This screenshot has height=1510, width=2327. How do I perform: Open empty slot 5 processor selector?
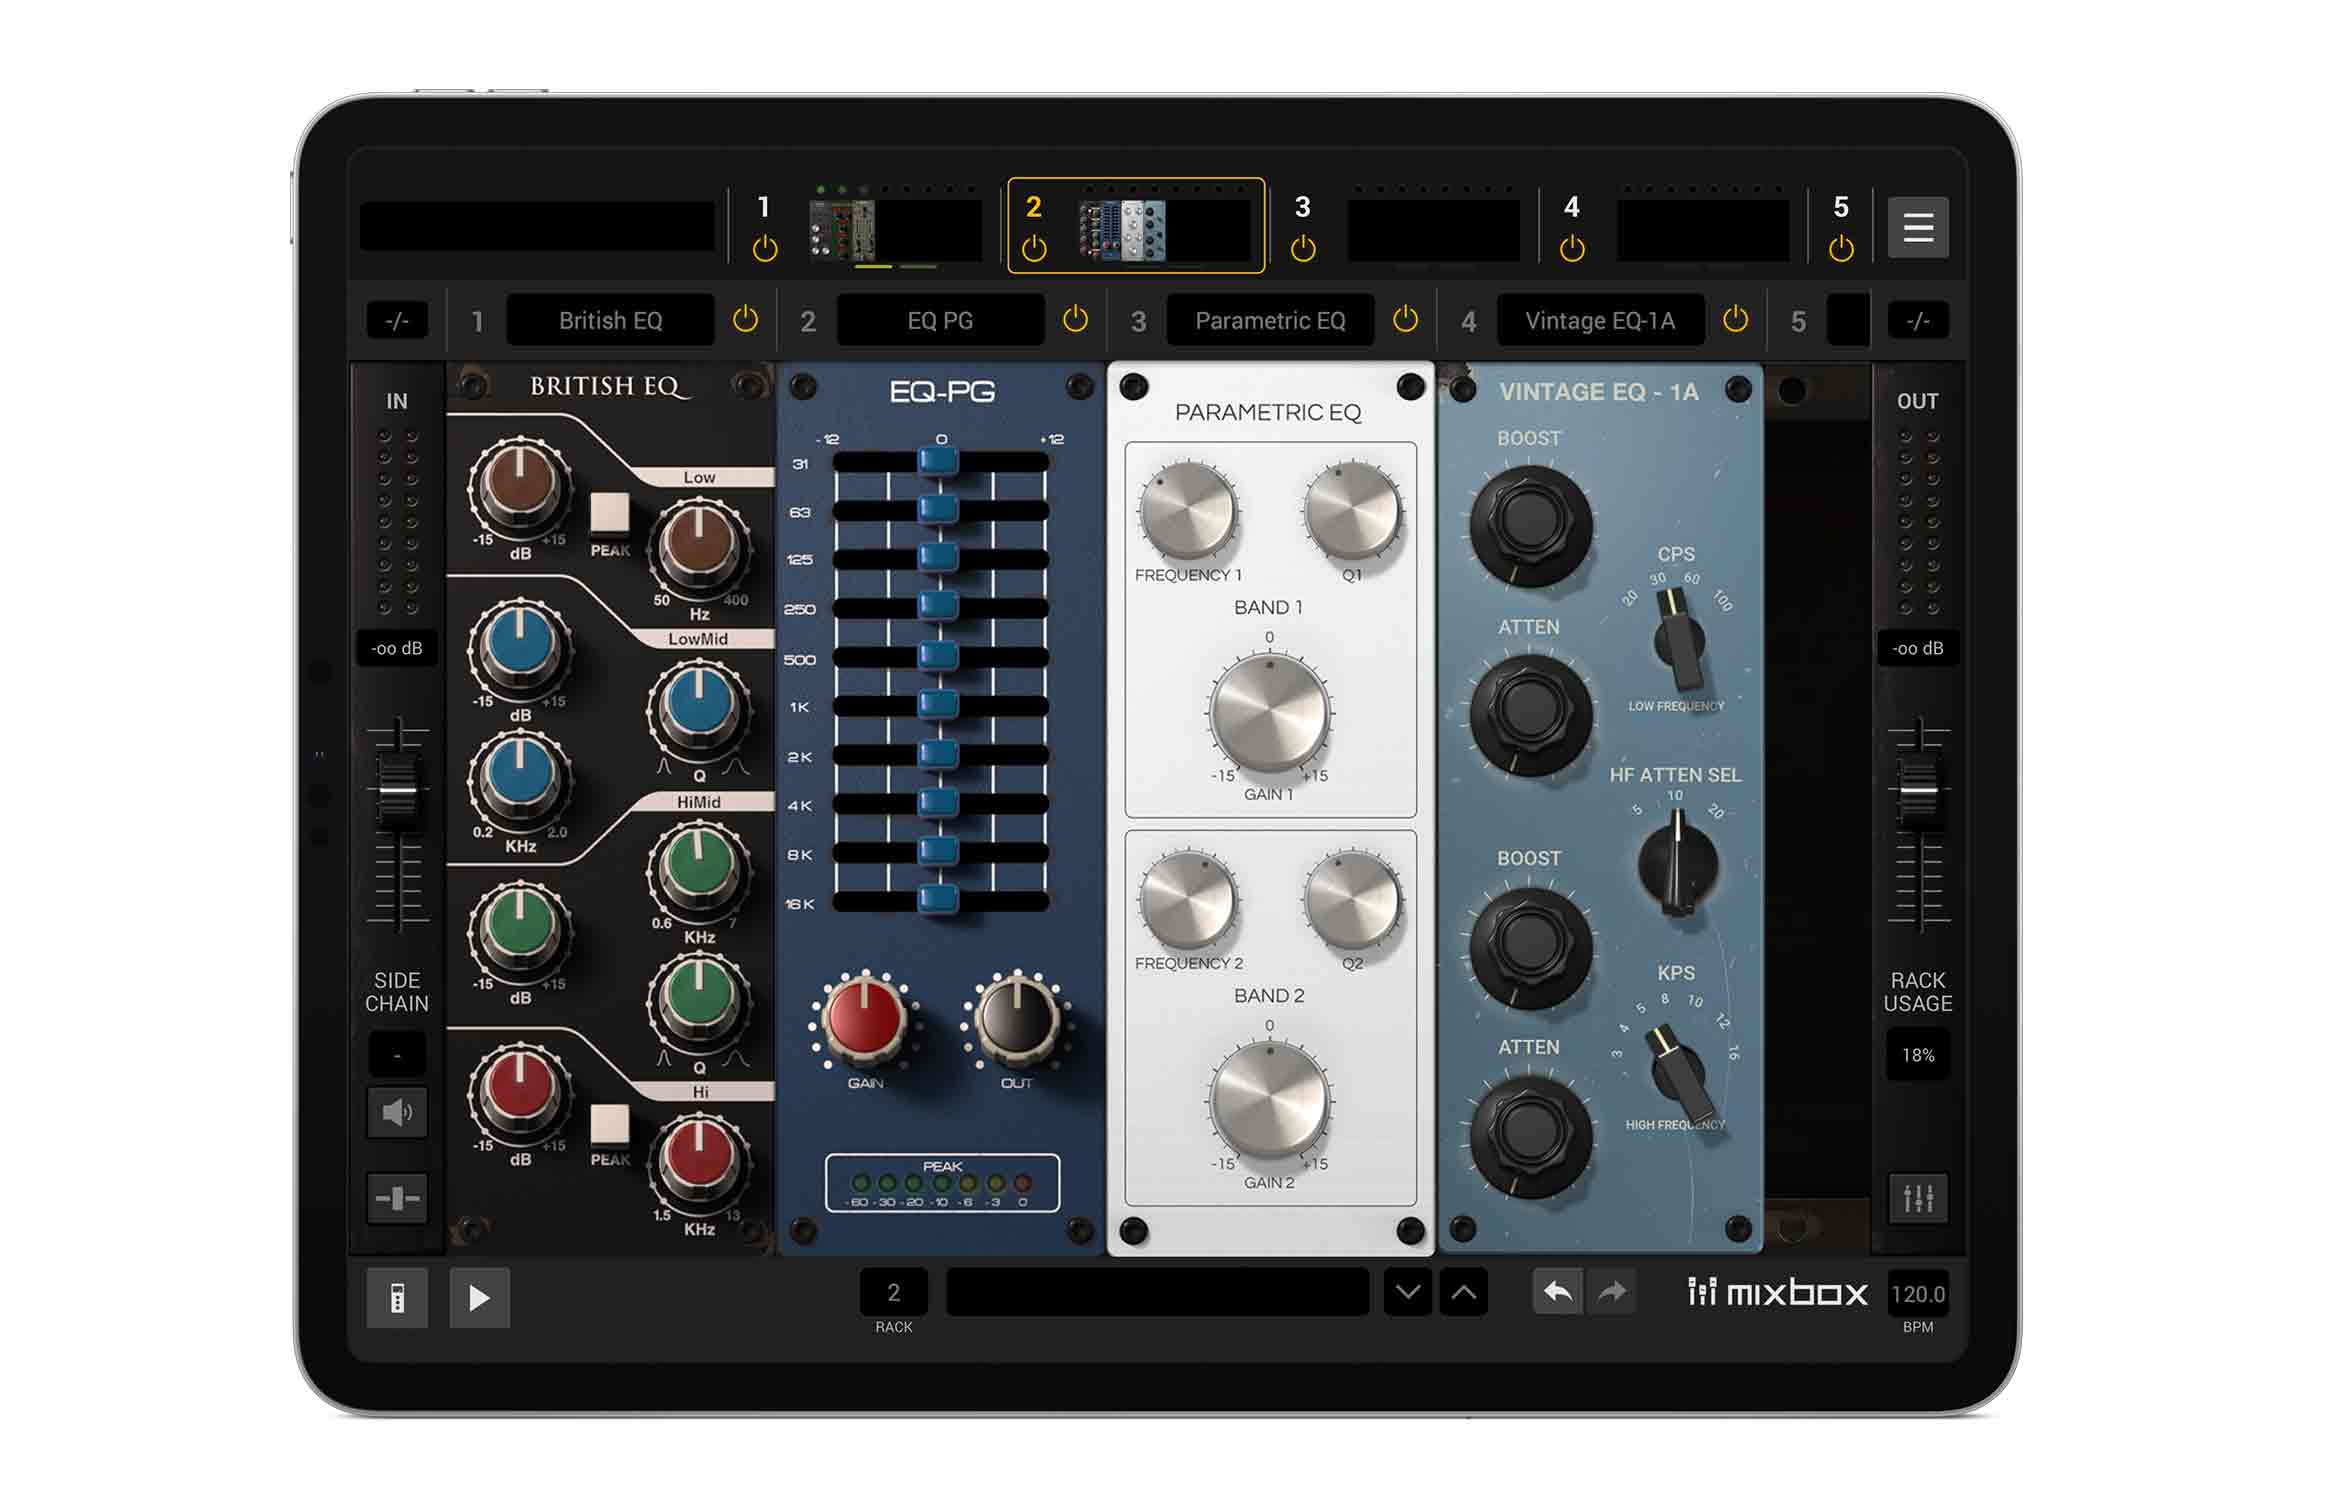1847,320
